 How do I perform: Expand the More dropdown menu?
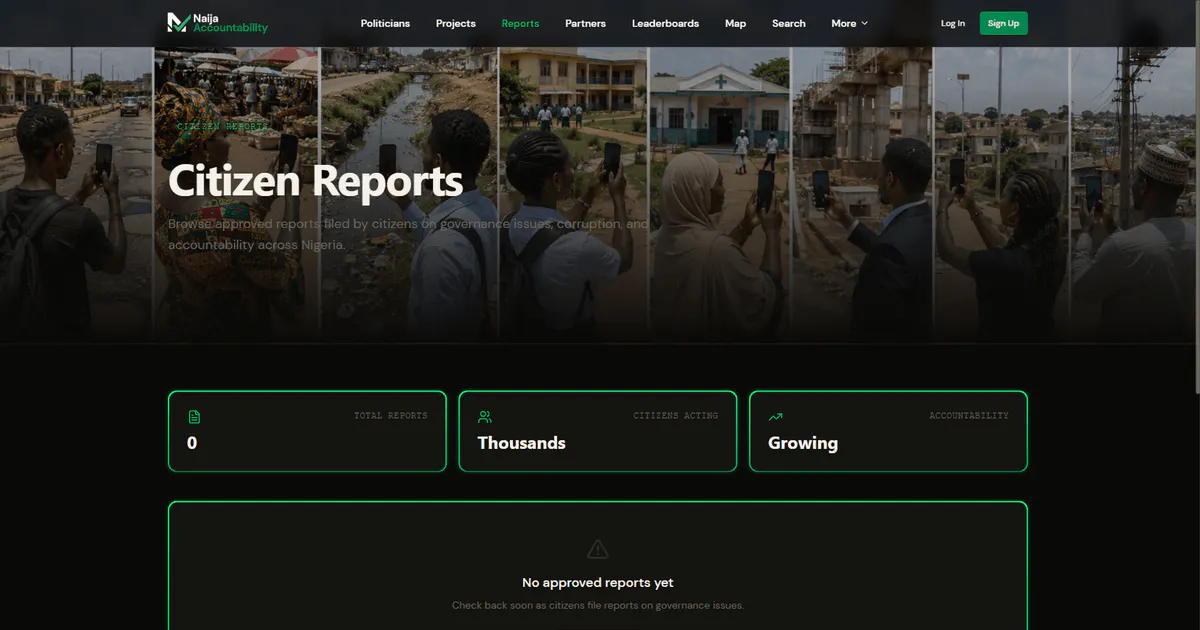tap(849, 23)
